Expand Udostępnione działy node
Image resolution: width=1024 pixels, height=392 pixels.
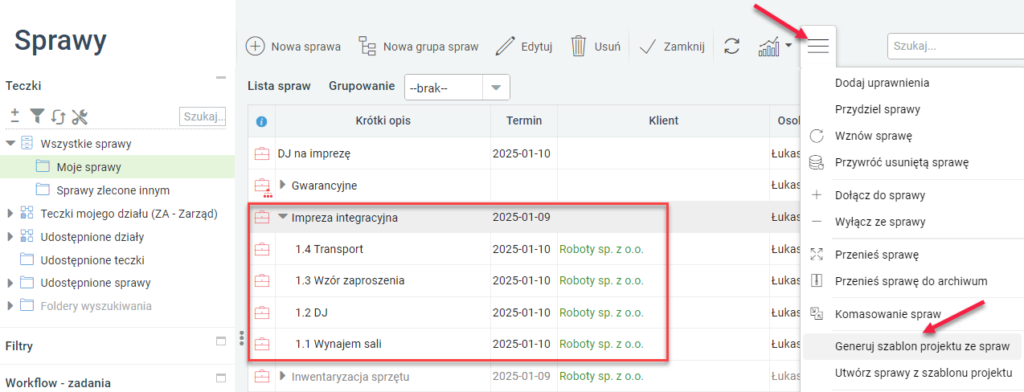click(x=10, y=237)
